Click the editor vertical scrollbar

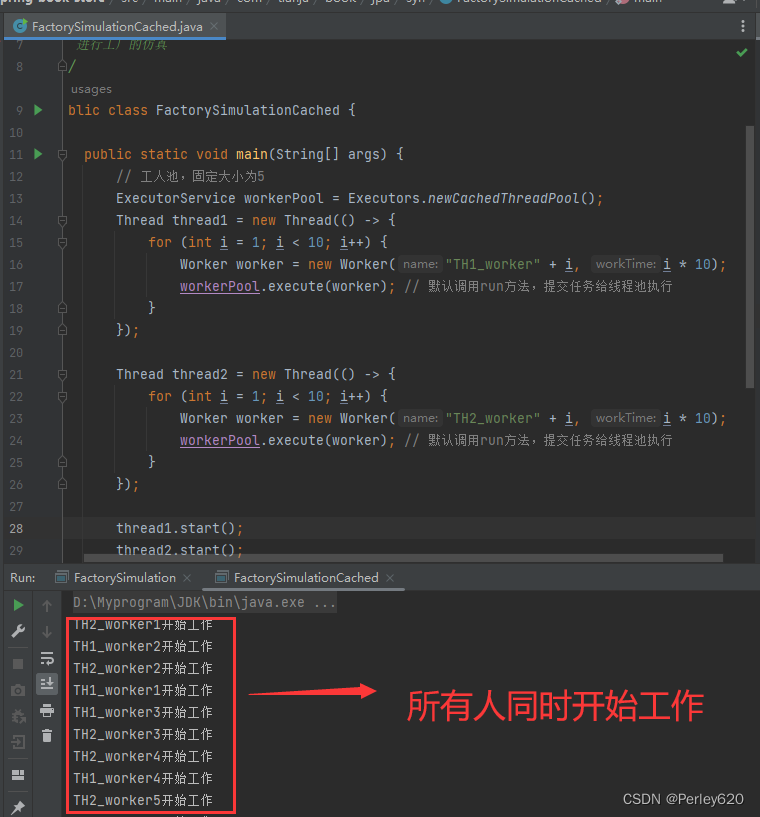coord(750,256)
